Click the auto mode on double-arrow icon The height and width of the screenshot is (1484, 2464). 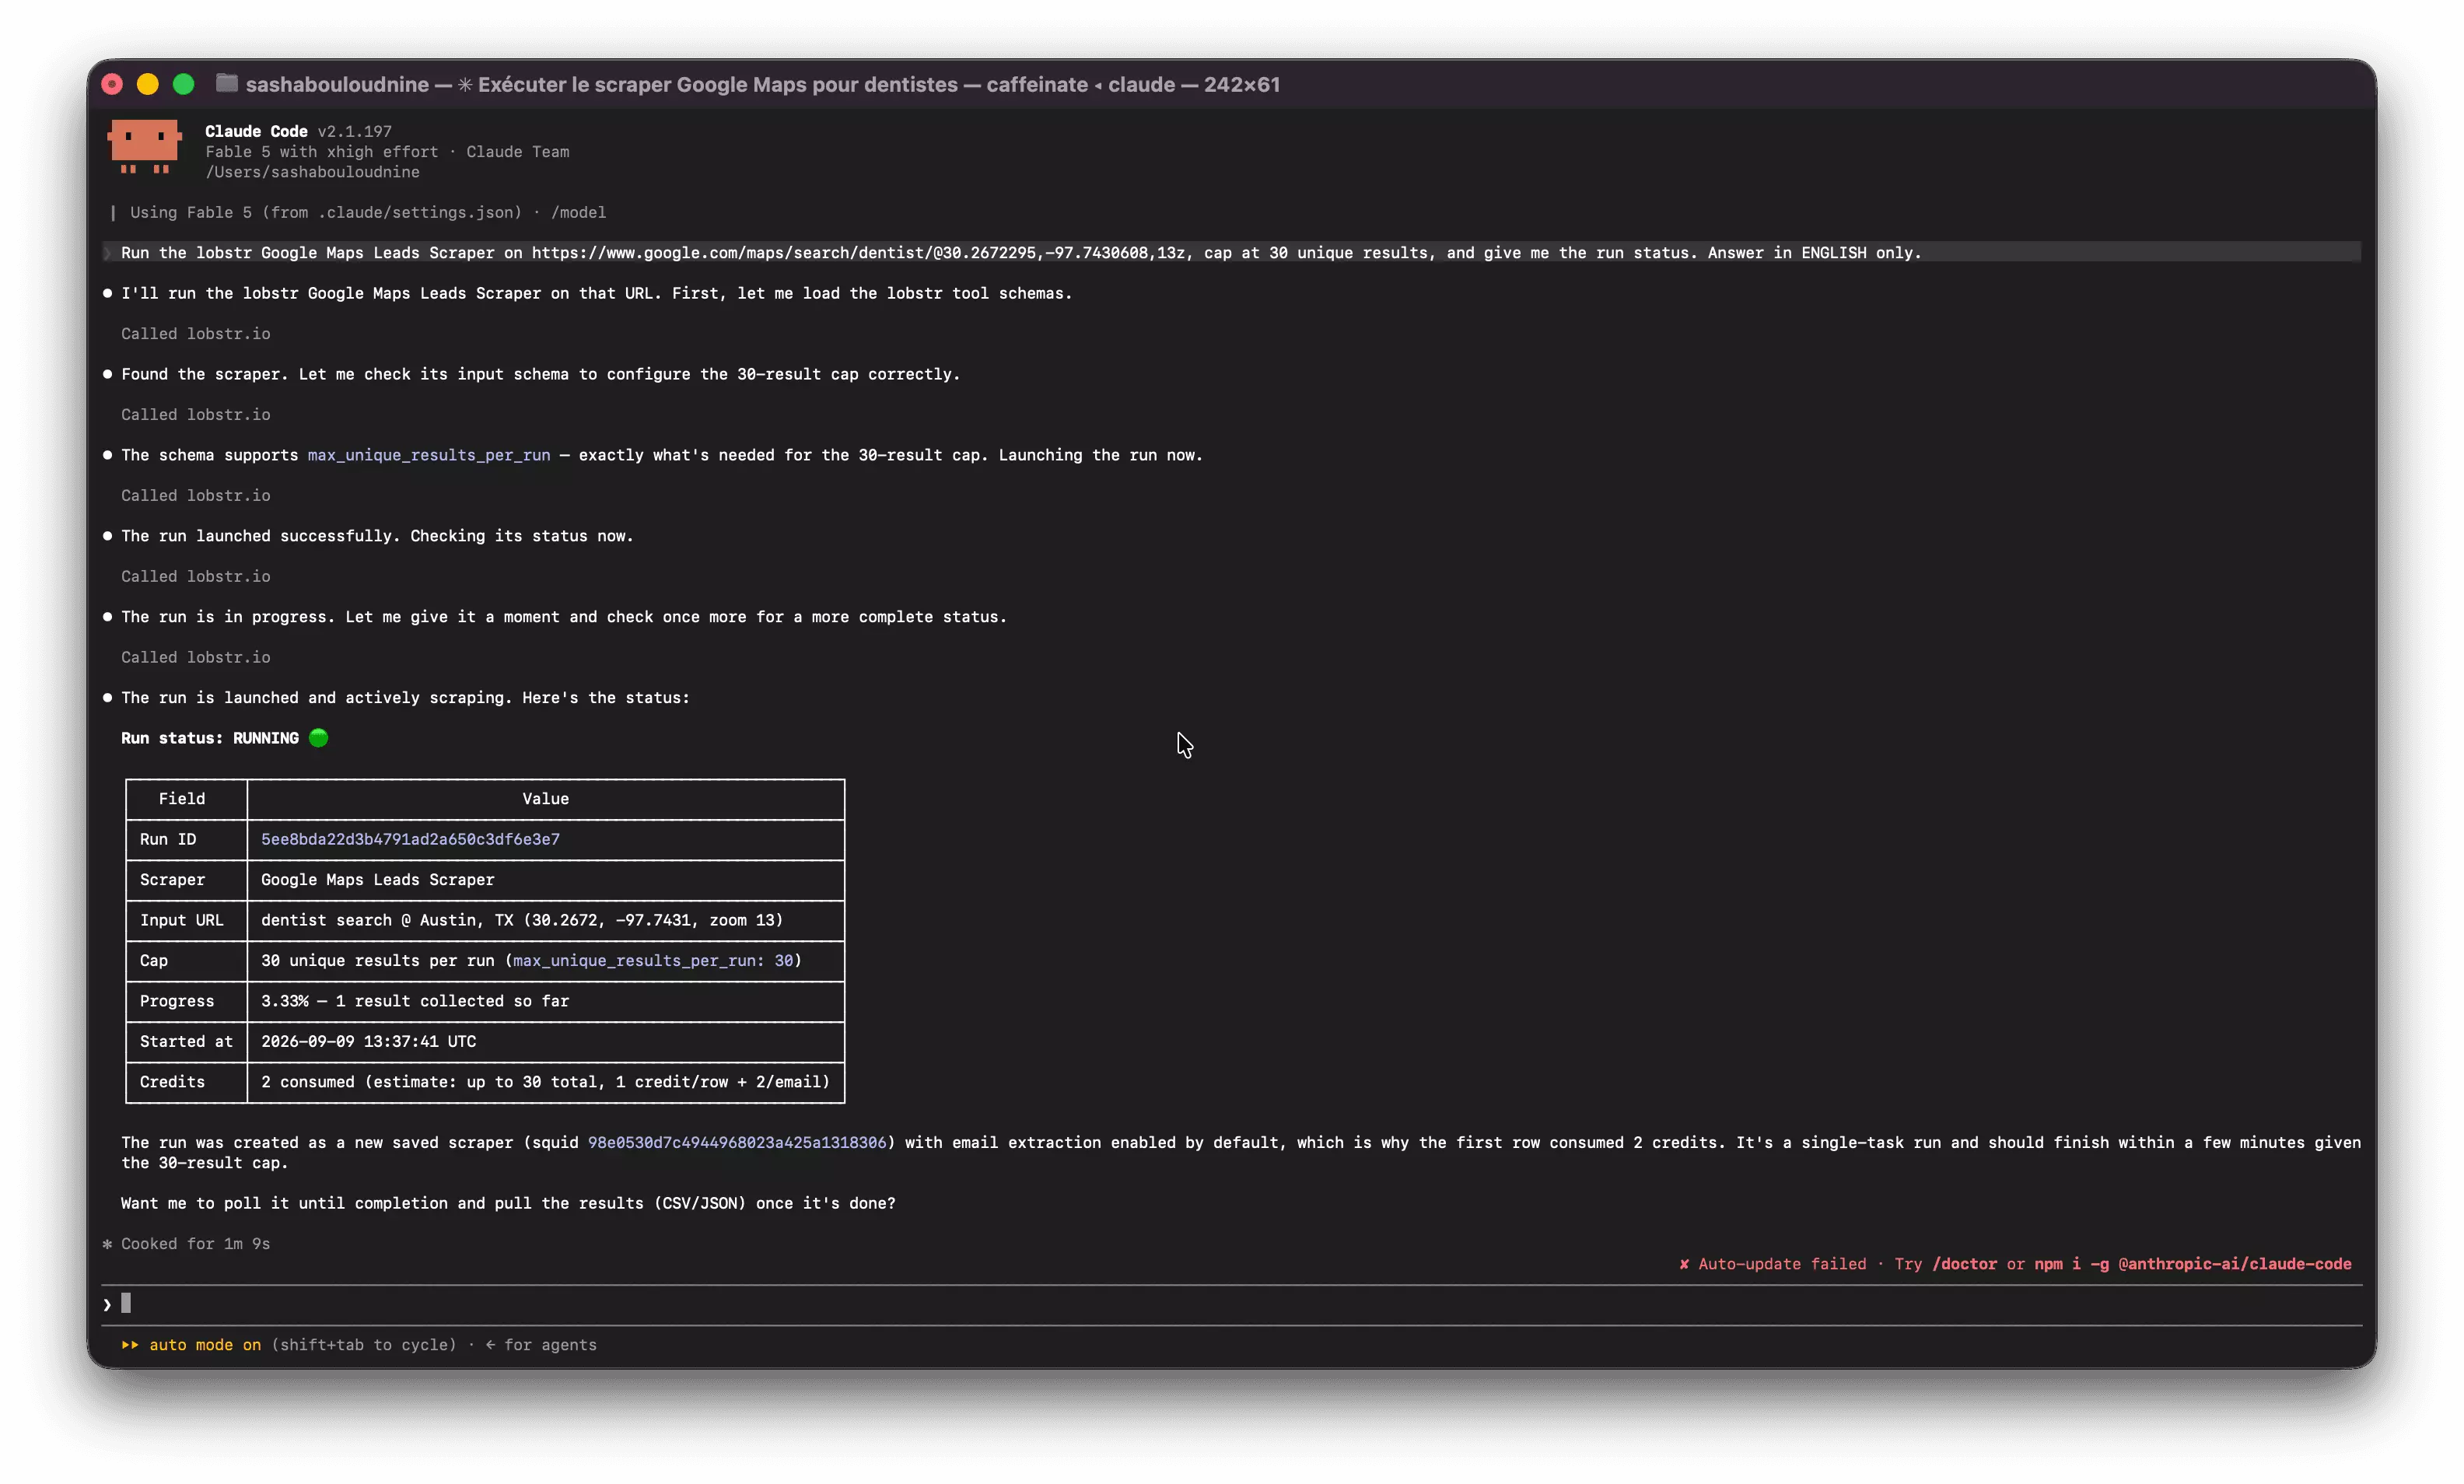tap(130, 1345)
